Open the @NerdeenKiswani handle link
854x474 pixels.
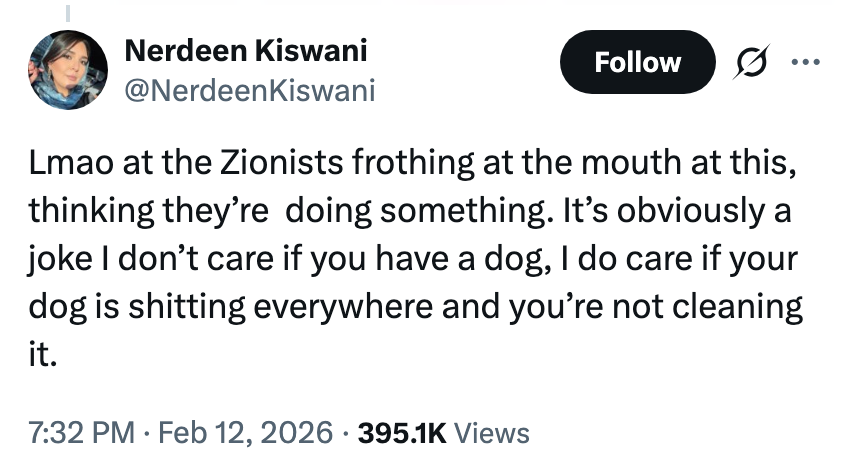250,91
